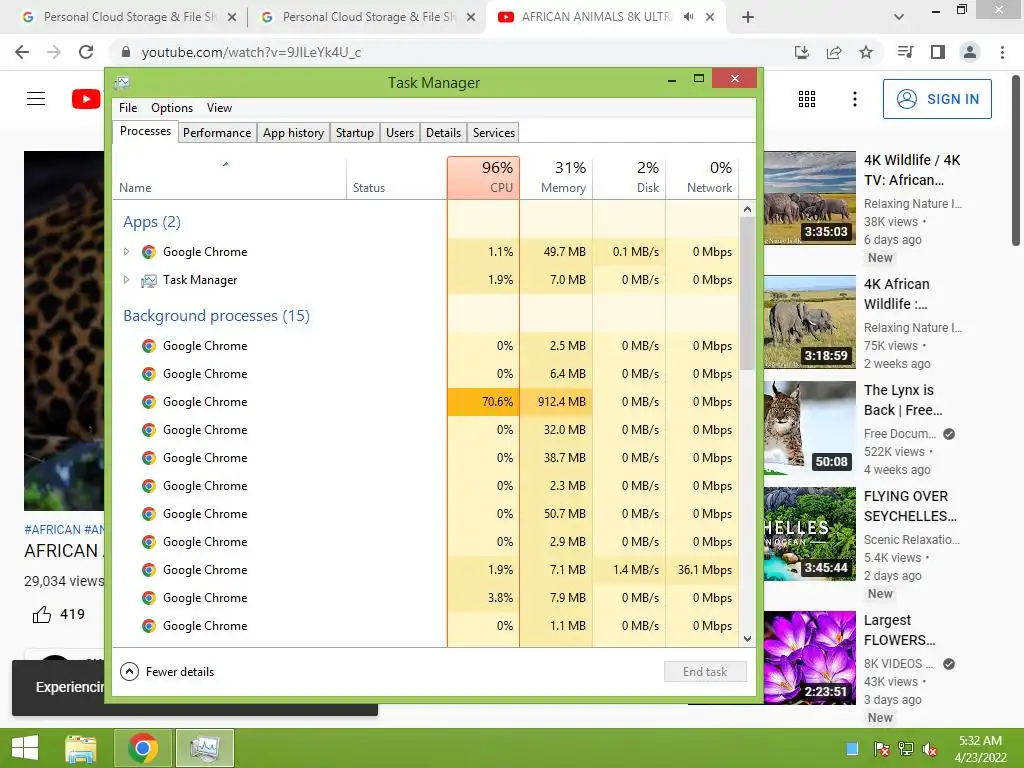The height and width of the screenshot is (768, 1024).
Task: Select the Chrome process using 36.1 Mbps network
Action: point(426,569)
